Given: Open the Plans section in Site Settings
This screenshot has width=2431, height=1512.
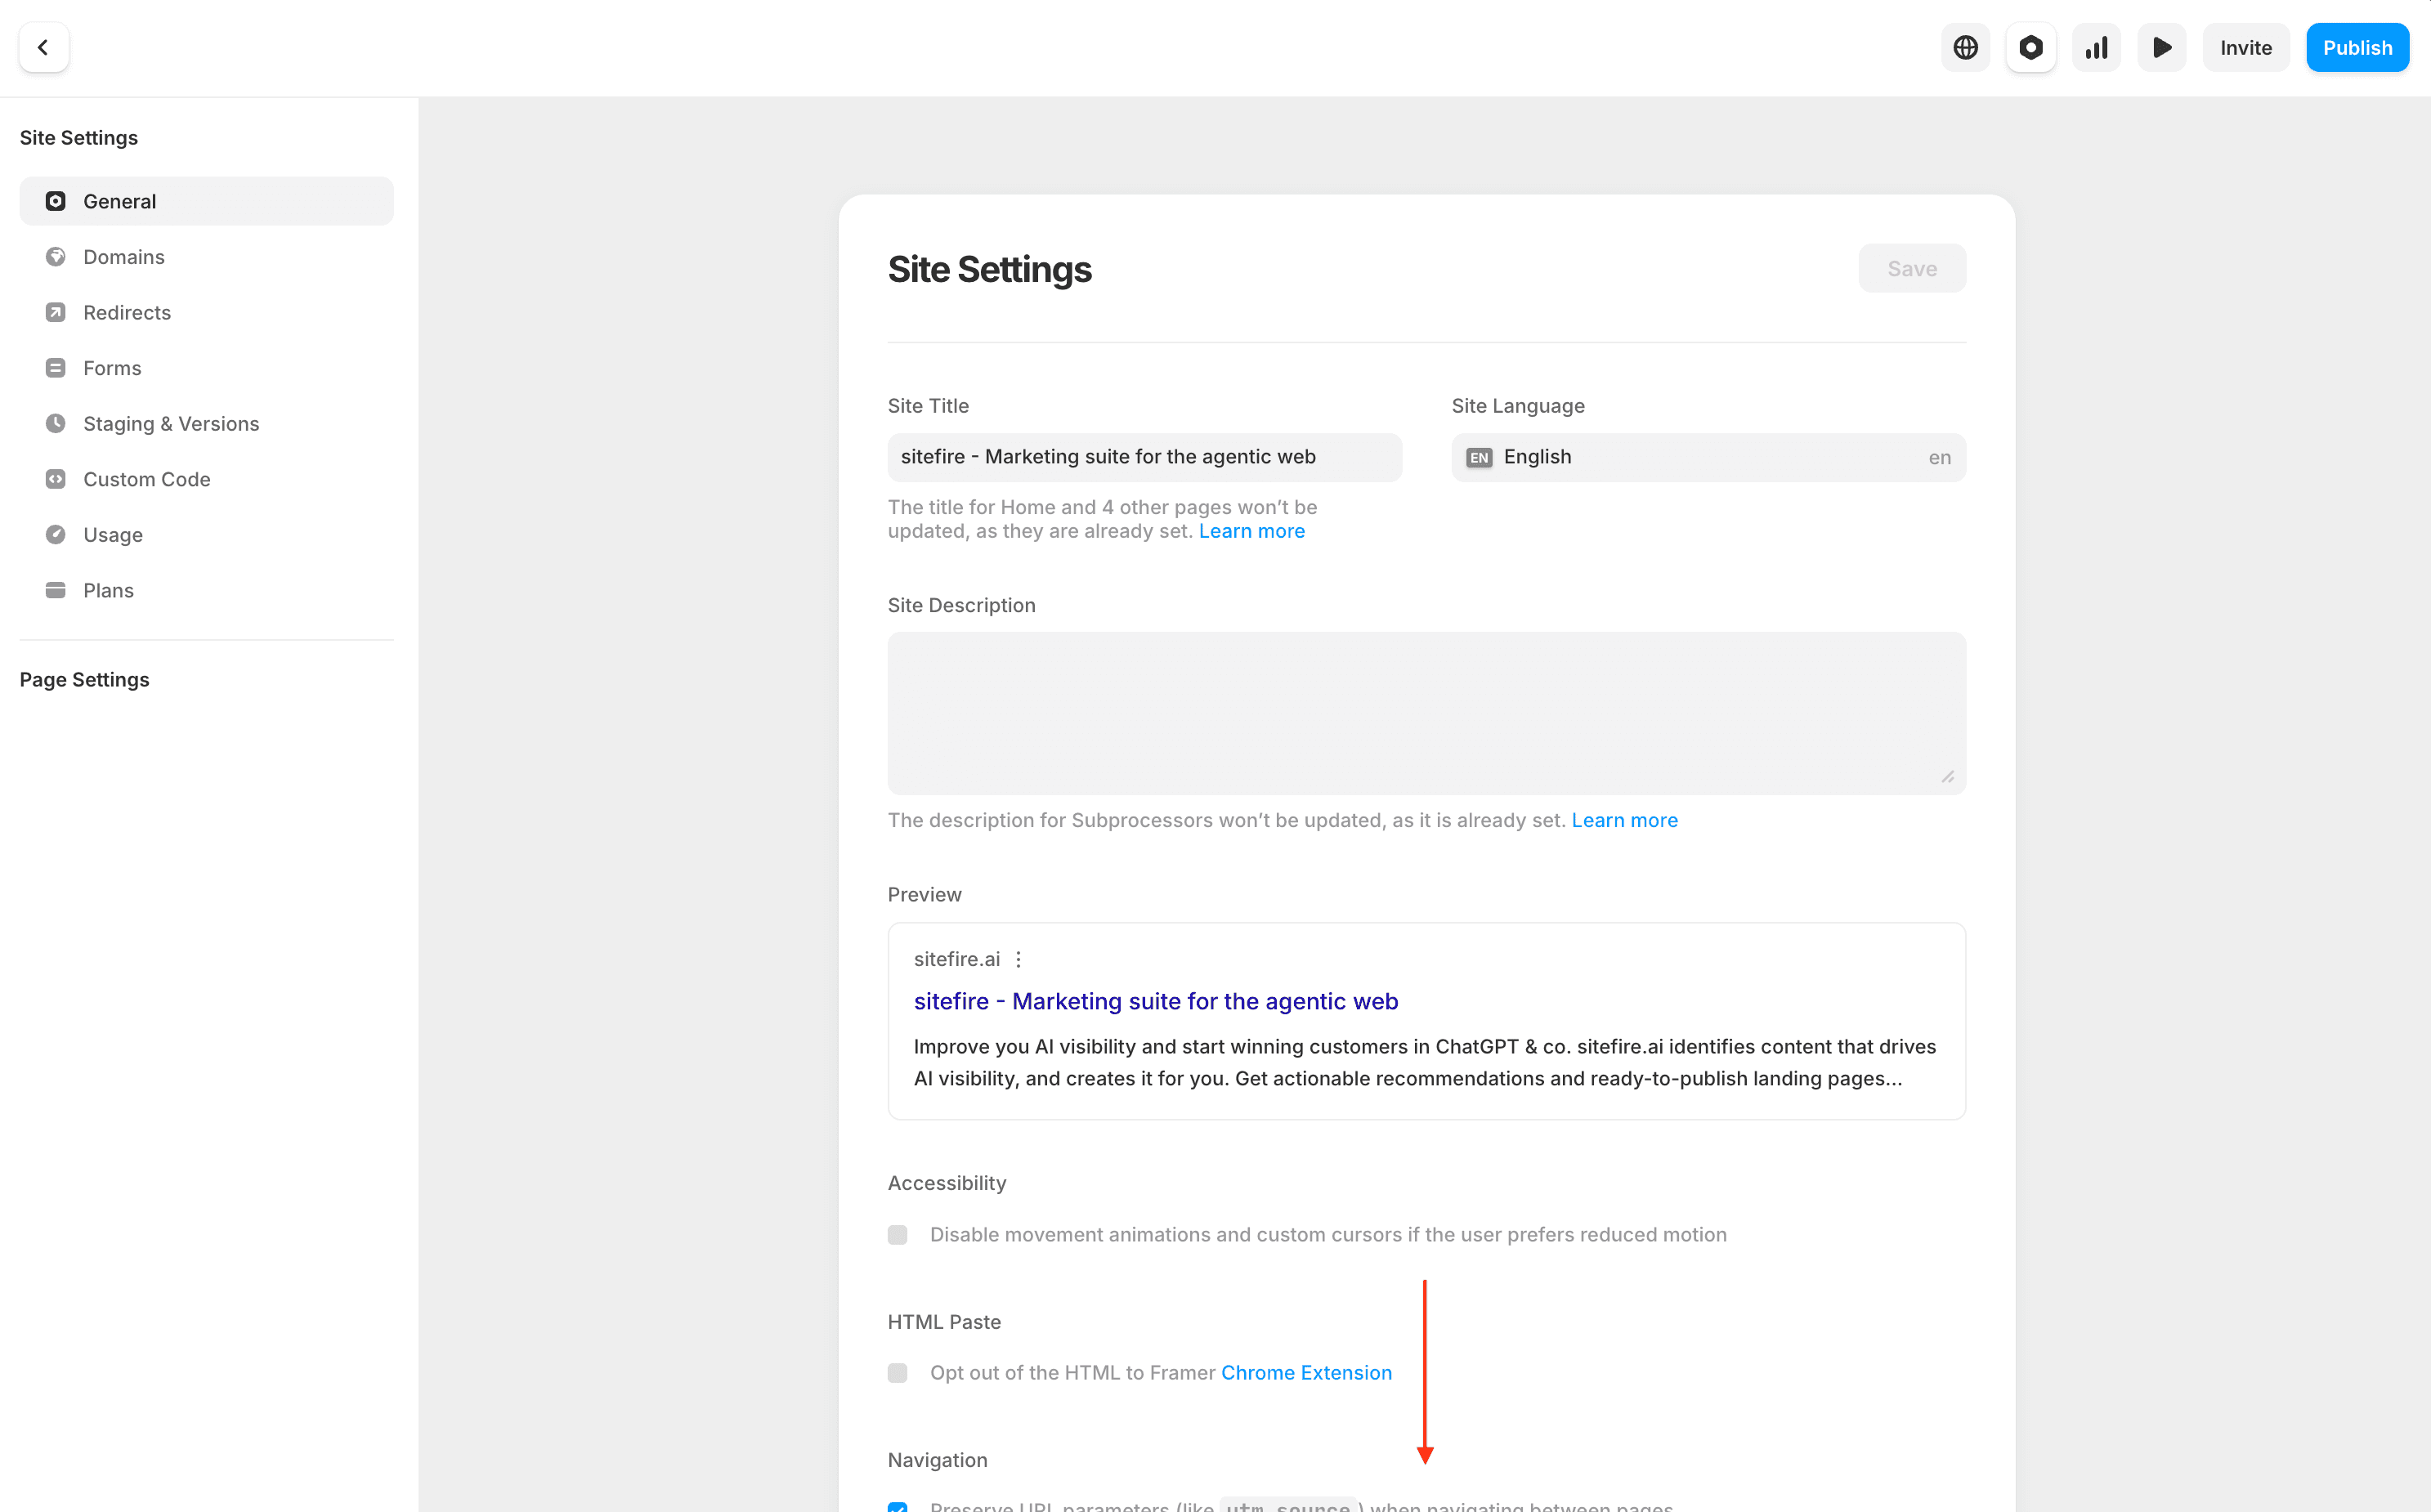Looking at the screenshot, I should point(107,590).
